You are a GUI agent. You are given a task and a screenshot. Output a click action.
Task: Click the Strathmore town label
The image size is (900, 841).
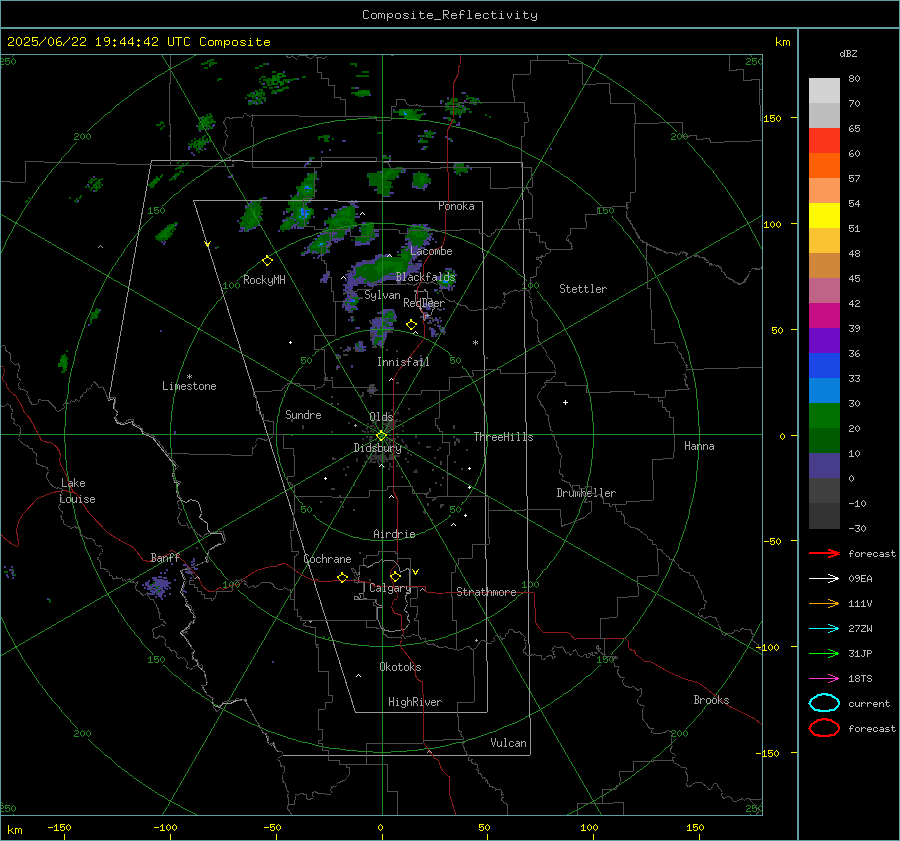tap(486, 592)
